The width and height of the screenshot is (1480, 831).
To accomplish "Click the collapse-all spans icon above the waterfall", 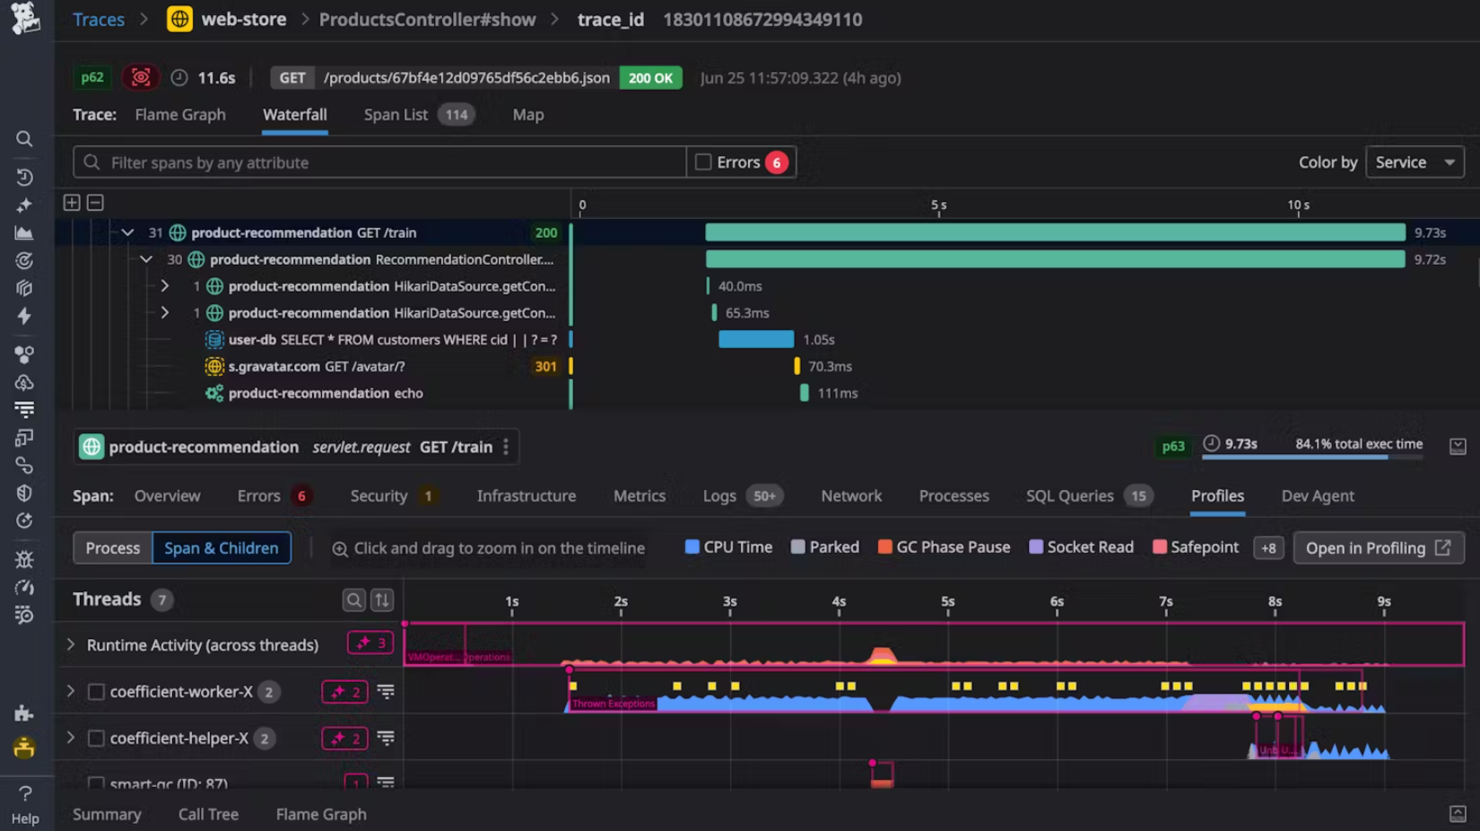I will pos(94,201).
